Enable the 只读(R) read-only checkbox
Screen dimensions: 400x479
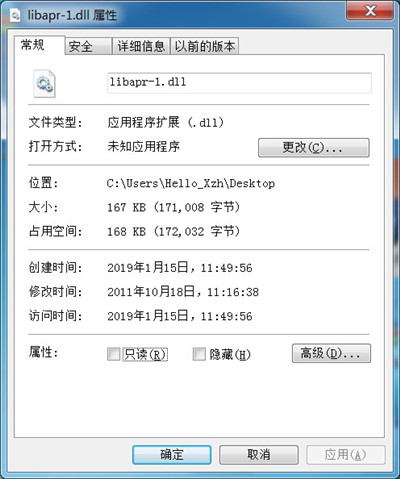coord(113,354)
